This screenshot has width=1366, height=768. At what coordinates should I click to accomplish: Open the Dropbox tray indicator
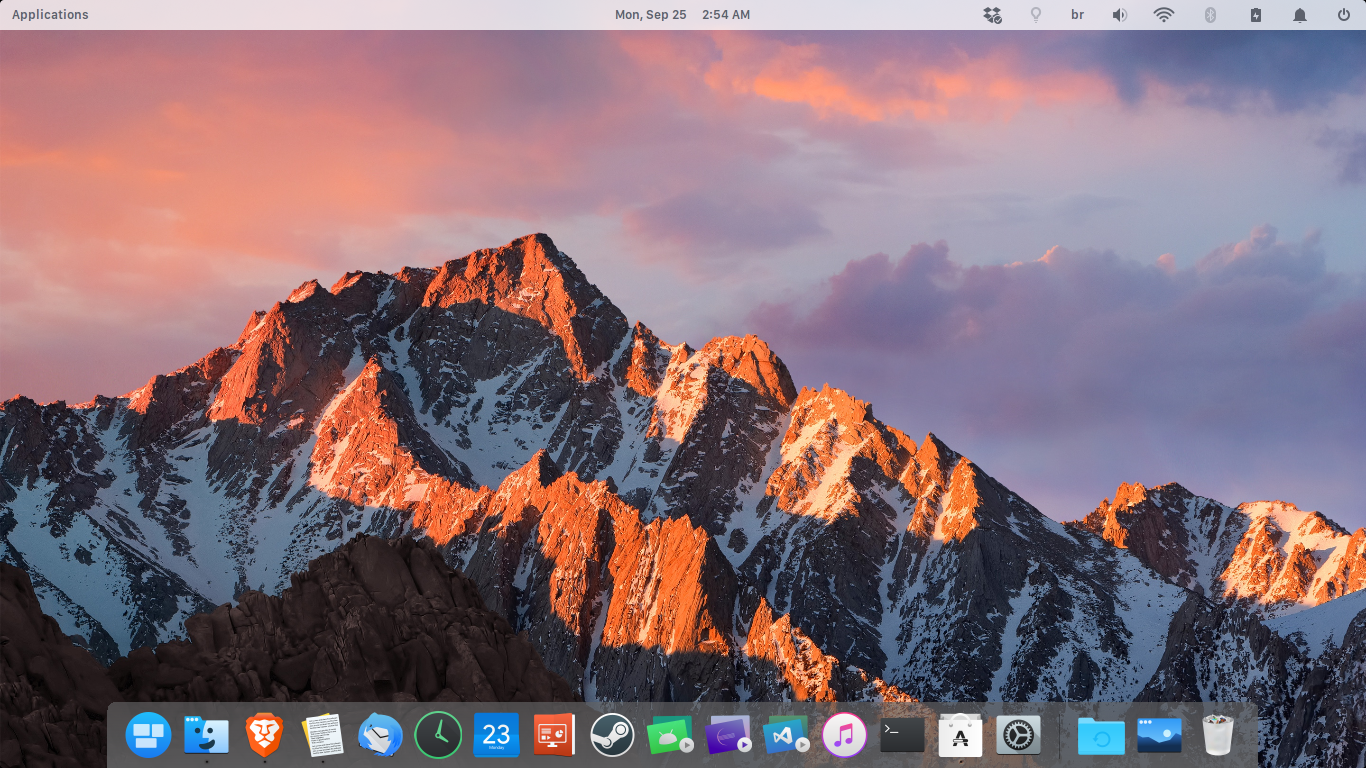coord(992,14)
